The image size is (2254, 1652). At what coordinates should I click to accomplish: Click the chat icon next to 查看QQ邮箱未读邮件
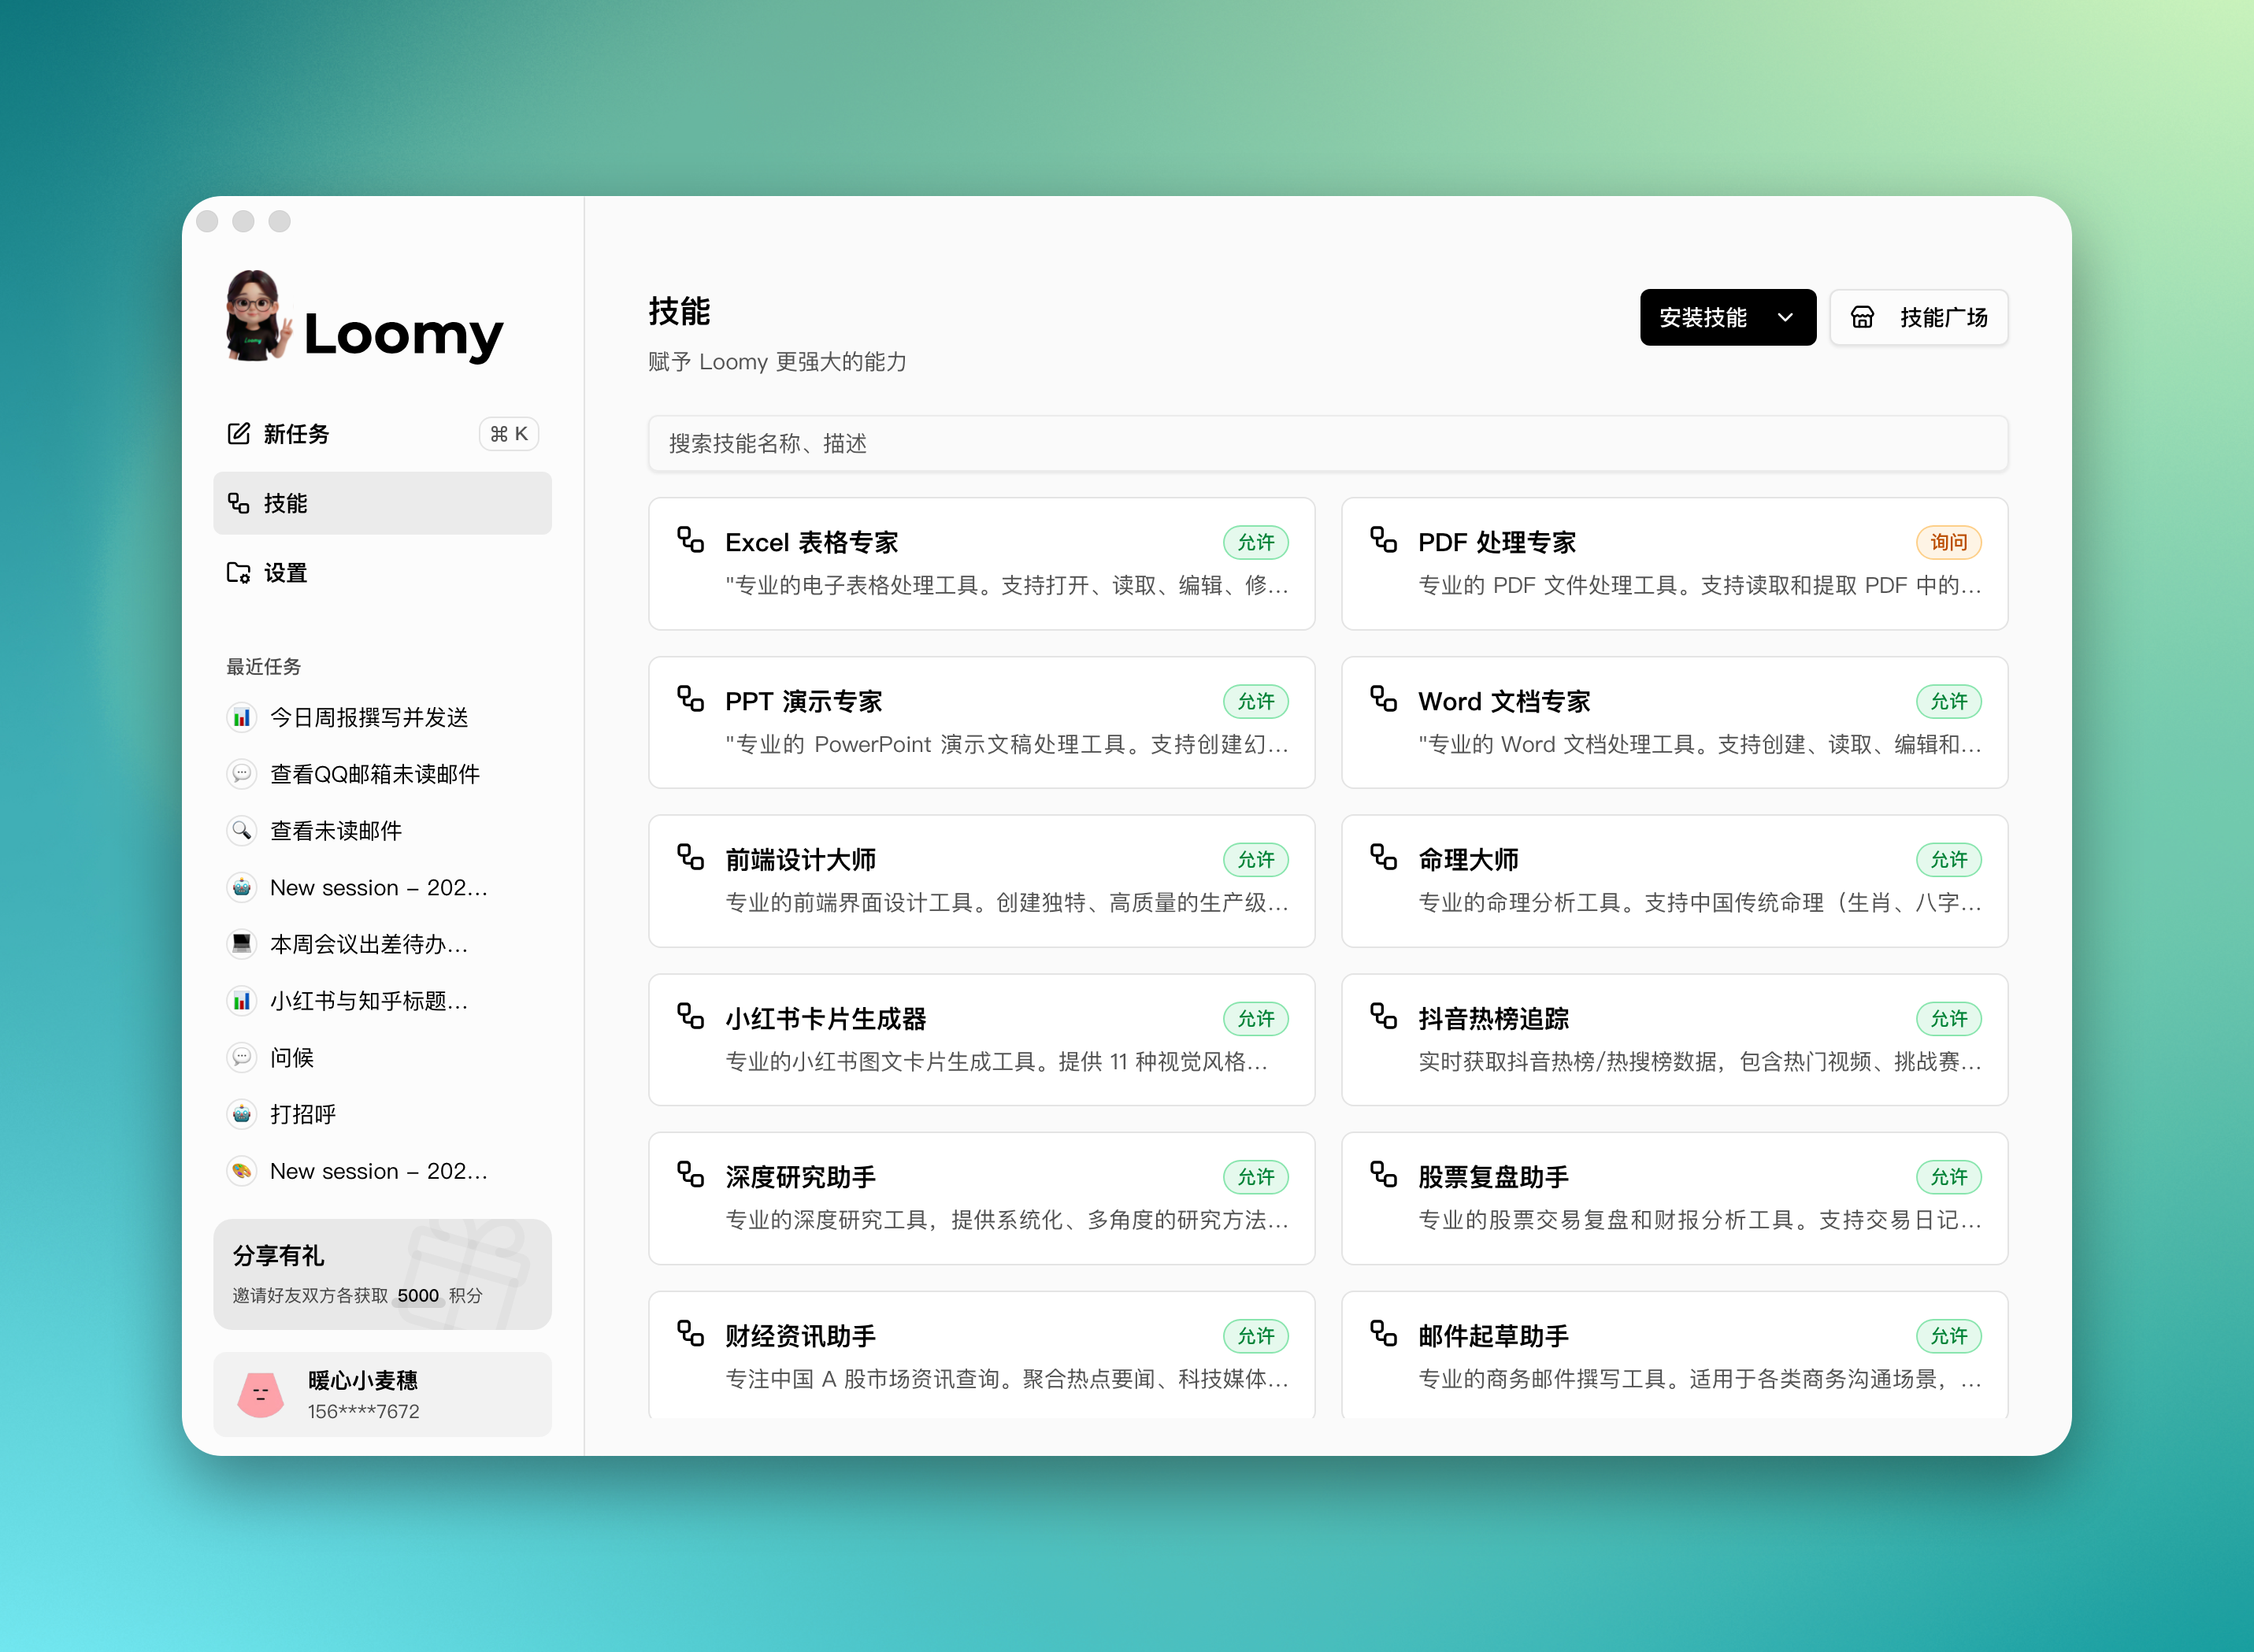pyautogui.click(x=241, y=773)
